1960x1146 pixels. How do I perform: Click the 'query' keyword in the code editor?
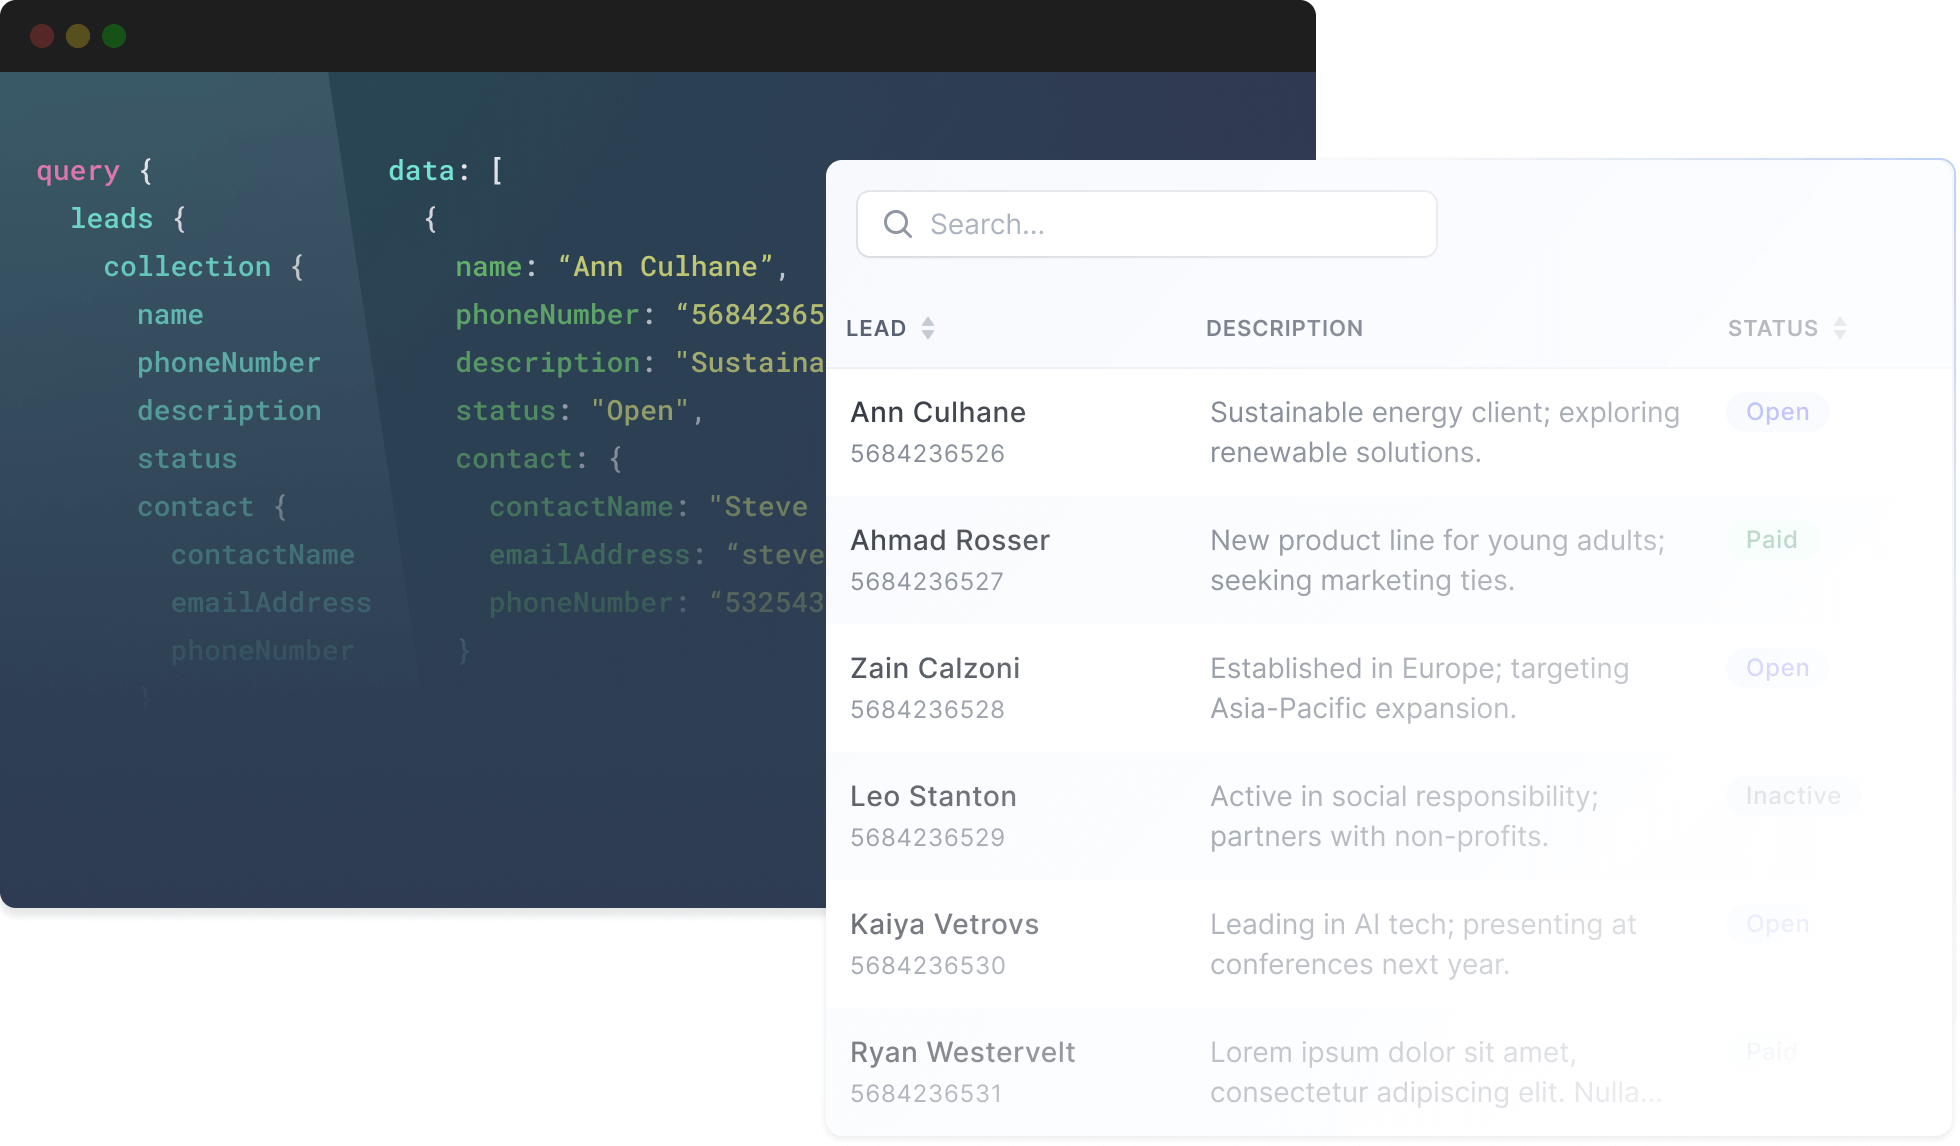click(x=78, y=170)
